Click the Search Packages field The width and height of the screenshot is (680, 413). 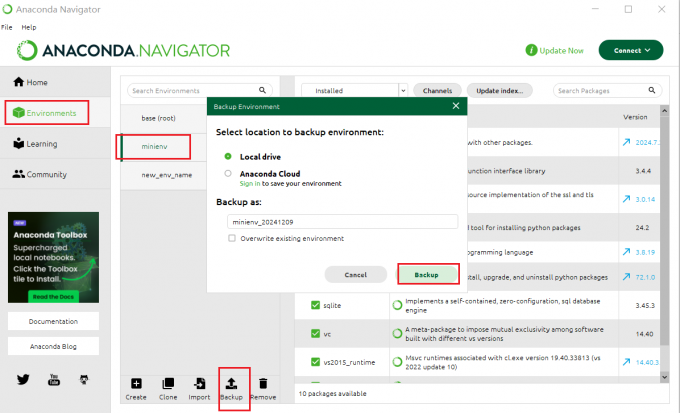[x=607, y=90]
